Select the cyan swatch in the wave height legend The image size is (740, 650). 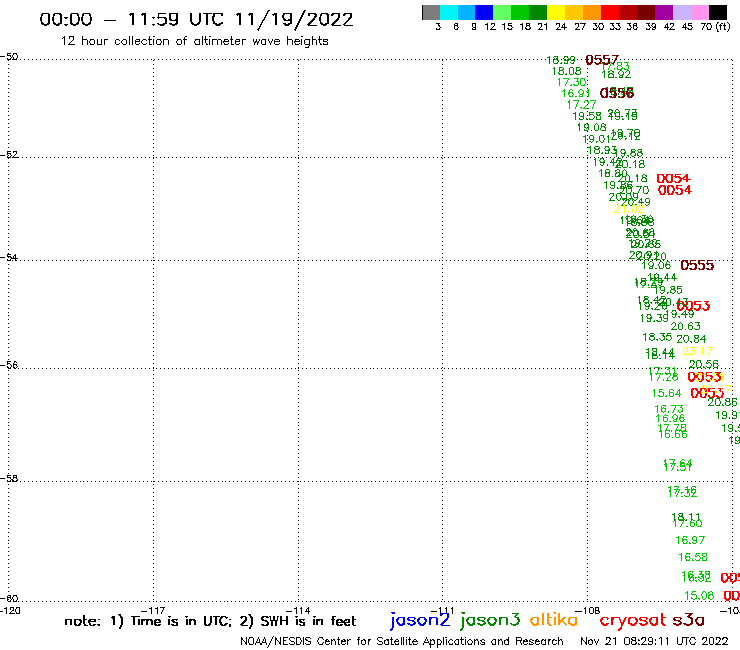(448, 12)
